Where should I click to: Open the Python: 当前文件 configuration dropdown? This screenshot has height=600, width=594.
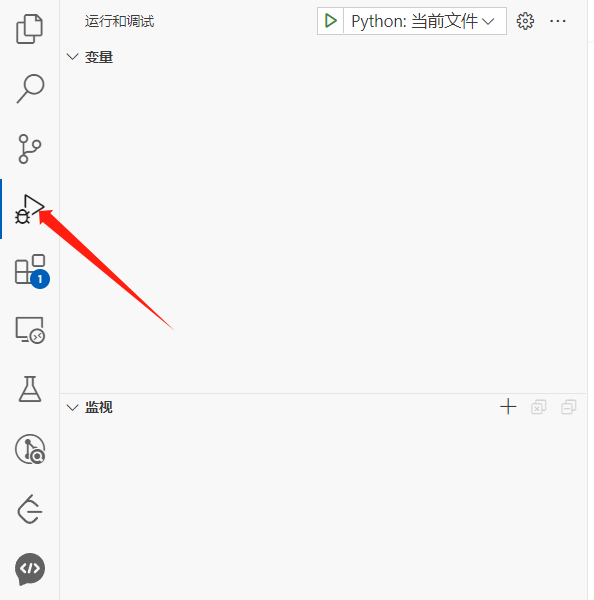pos(423,21)
